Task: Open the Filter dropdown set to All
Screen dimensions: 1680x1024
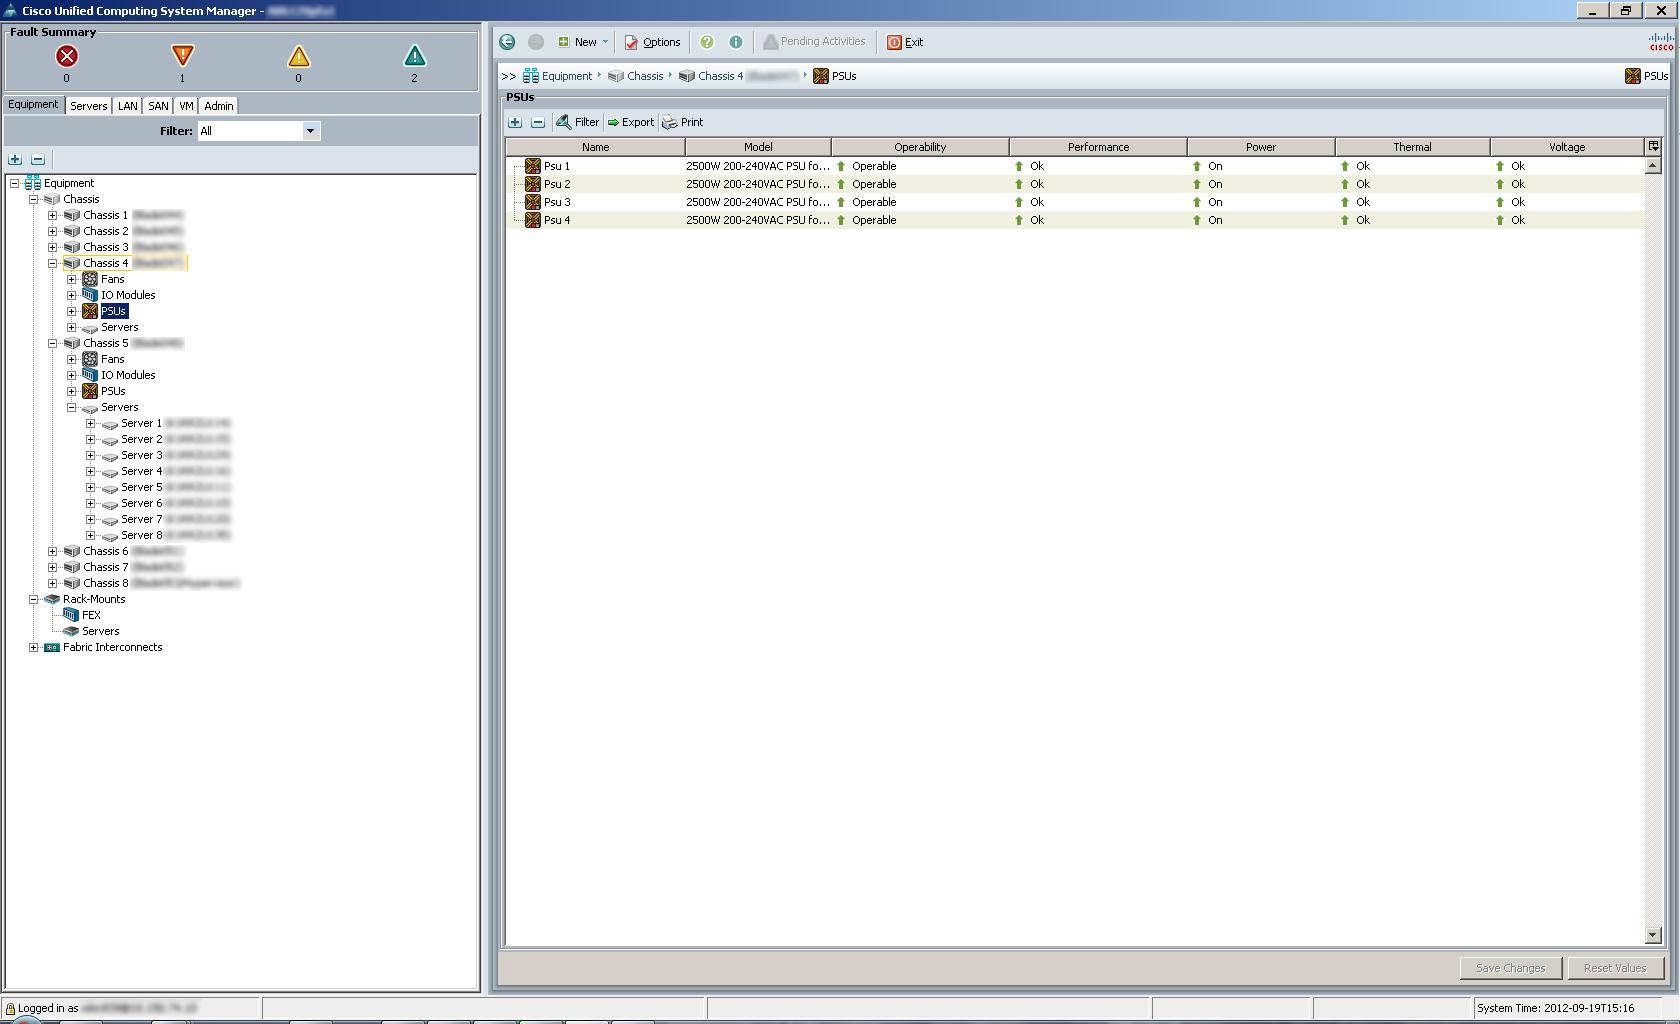Action: tap(310, 131)
